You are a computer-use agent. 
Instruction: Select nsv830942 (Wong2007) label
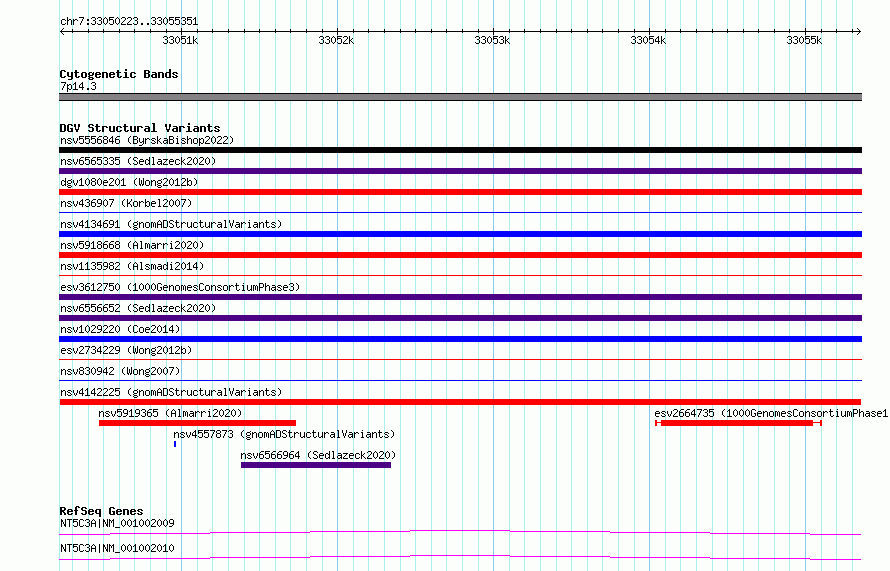point(120,371)
